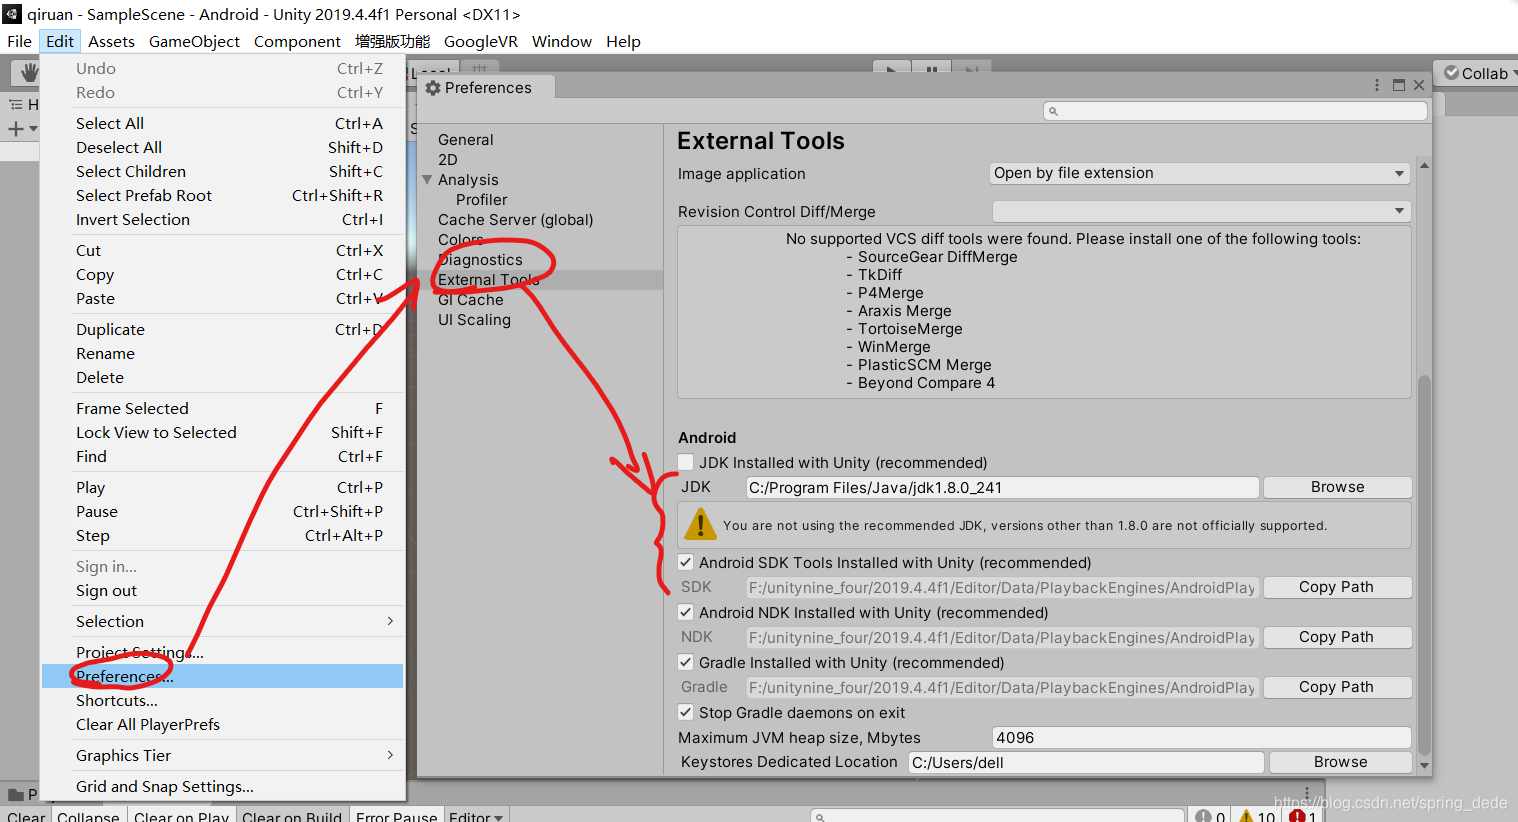Enable JDK Installed with Unity checkbox
The image size is (1518, 822).
click(686, 462)
